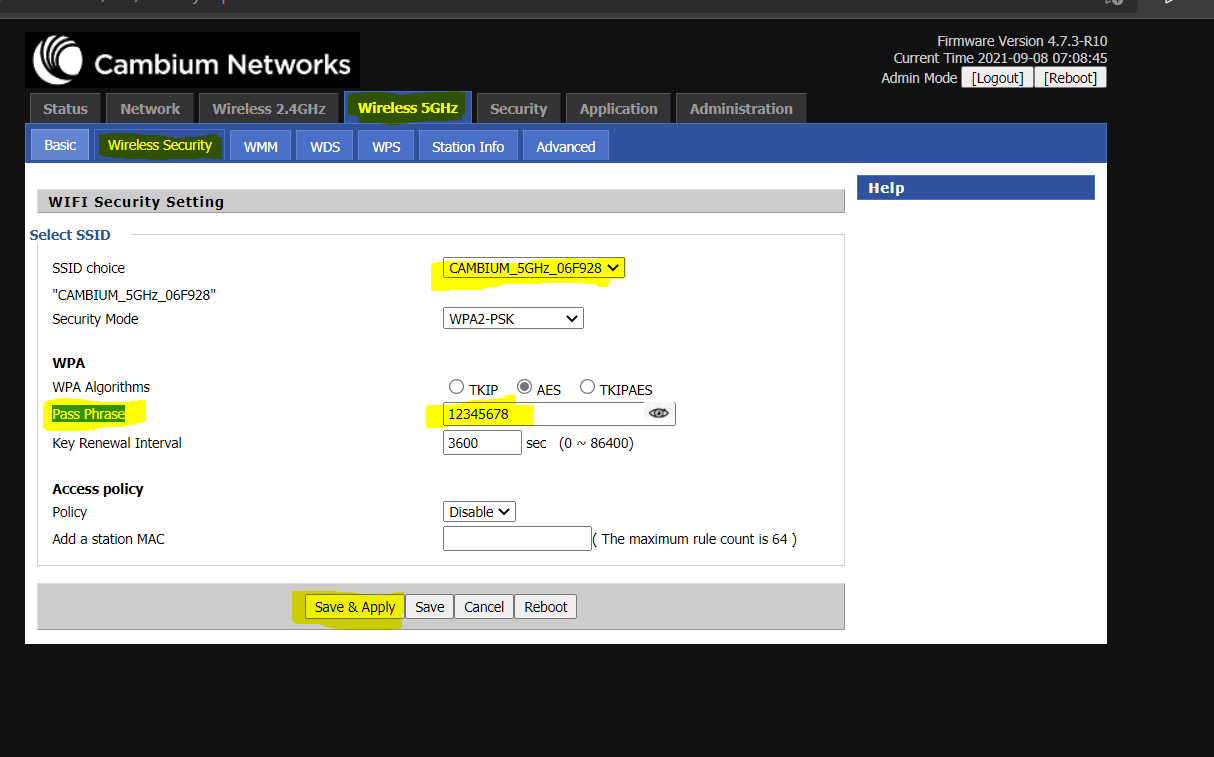Viewport: 1214px width, 757px height.
Task: Click the top-right Reboot button
Action: tap(1069, 78)
